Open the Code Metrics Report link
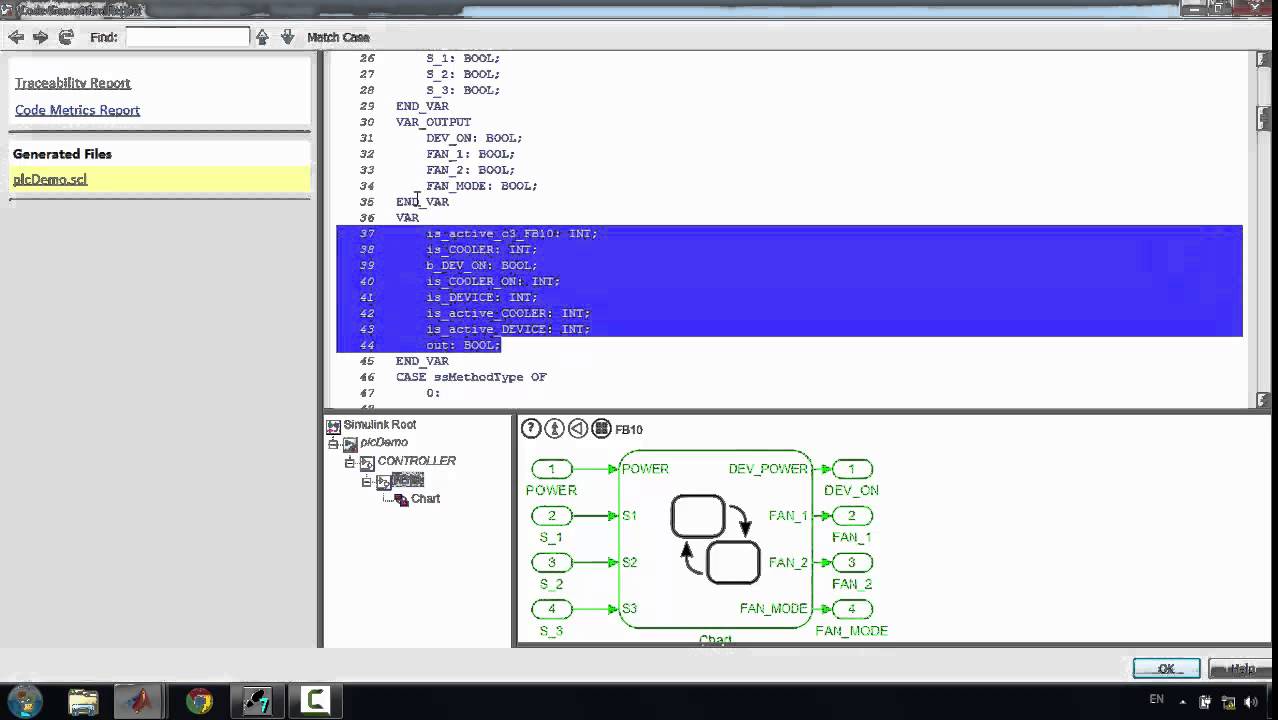Viewport: 1278px width, 720px height. coord(77,110)
